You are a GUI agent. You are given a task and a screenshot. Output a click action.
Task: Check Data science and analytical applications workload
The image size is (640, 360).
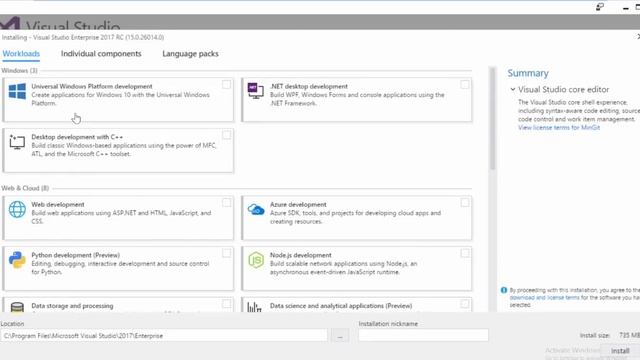tap(464, 304)
